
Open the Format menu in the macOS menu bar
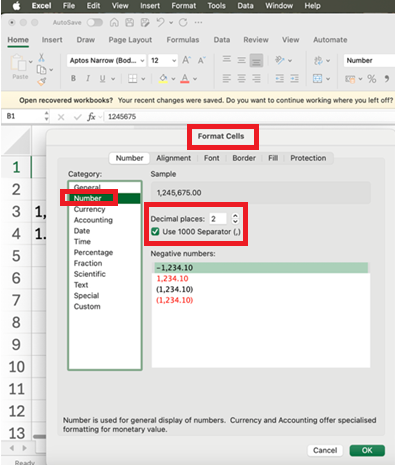coord(184,6)
